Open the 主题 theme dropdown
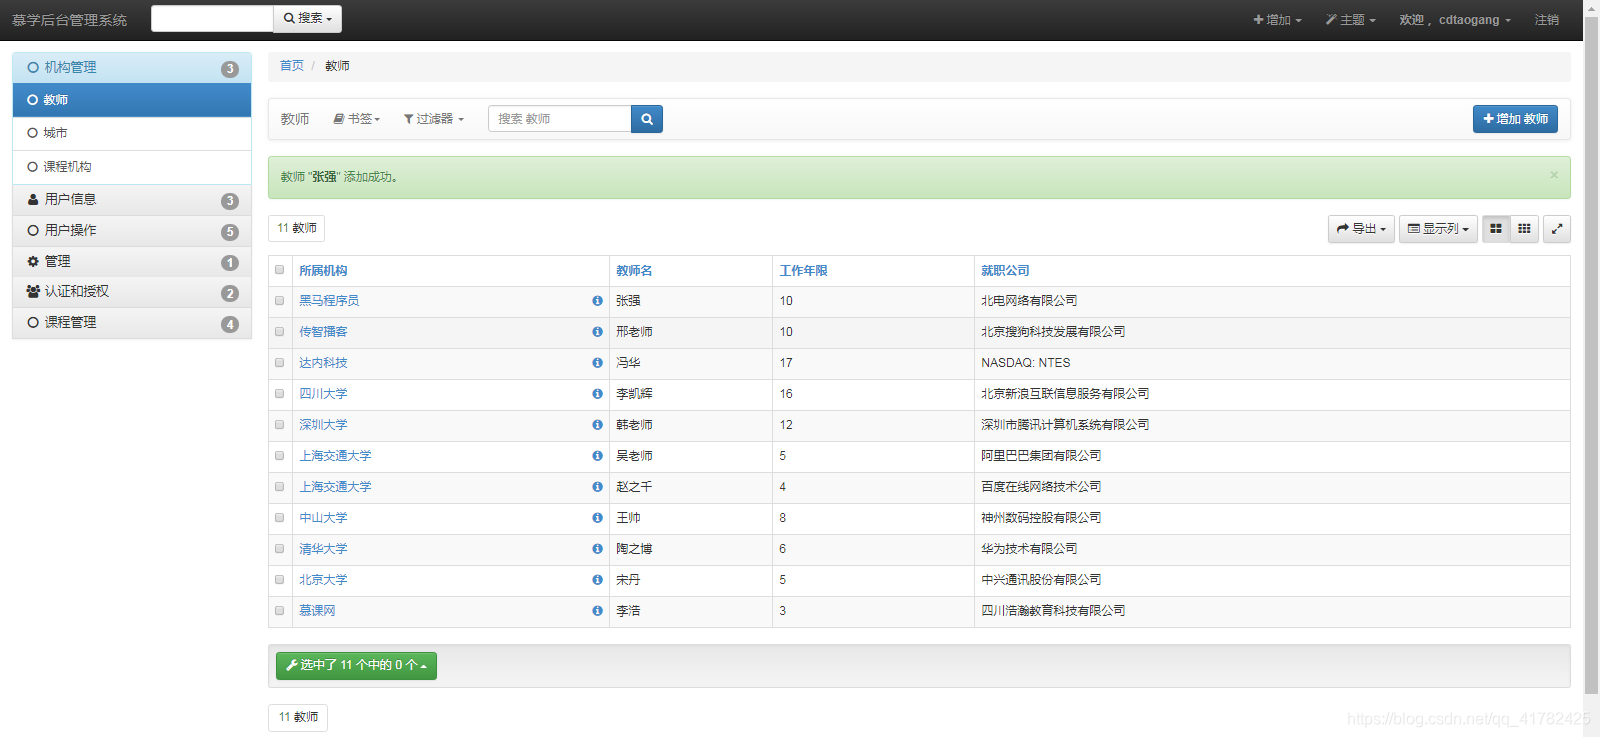 click(x=1351, y=20)
